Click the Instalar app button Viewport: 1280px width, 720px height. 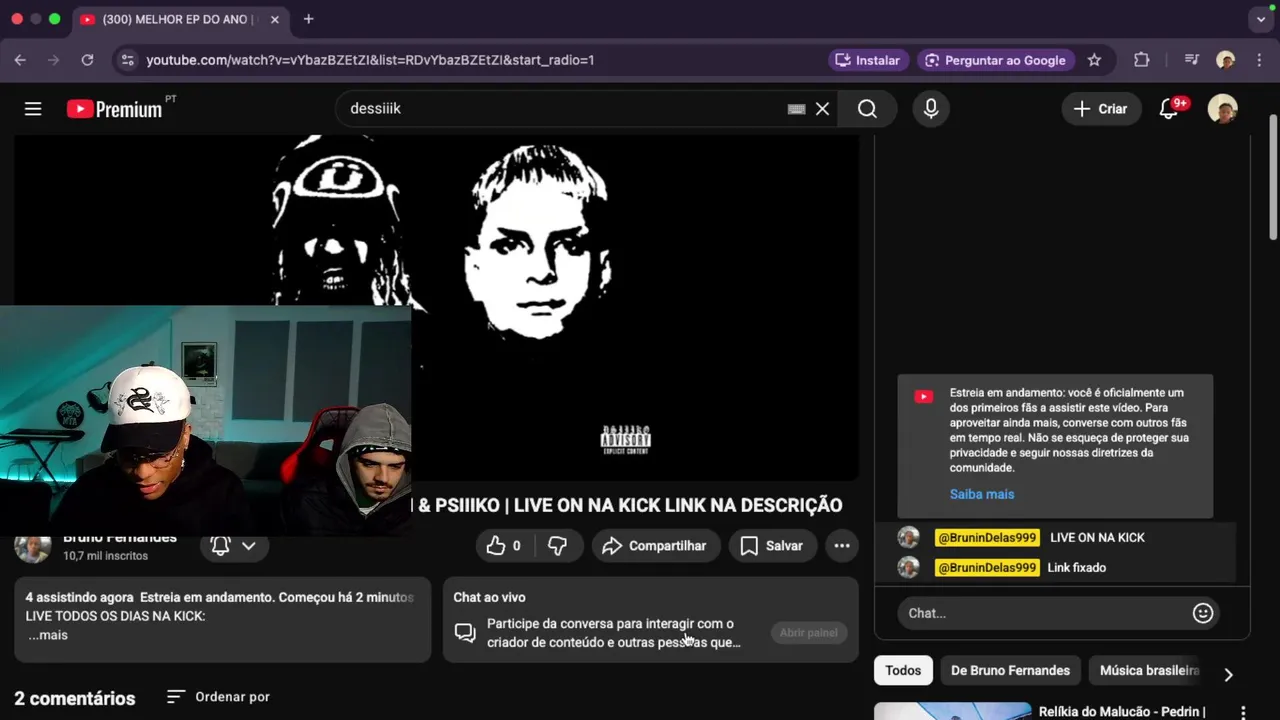868,60
